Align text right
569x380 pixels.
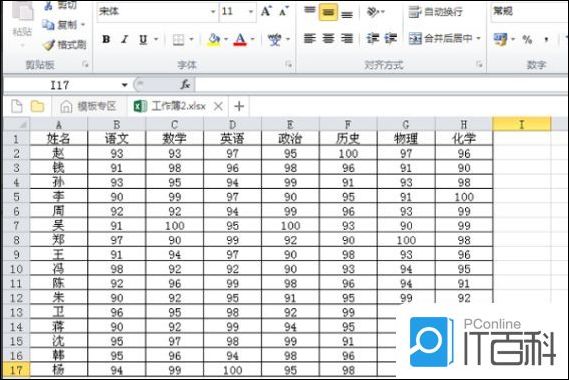pyautogui.click(x=347, y=38)
